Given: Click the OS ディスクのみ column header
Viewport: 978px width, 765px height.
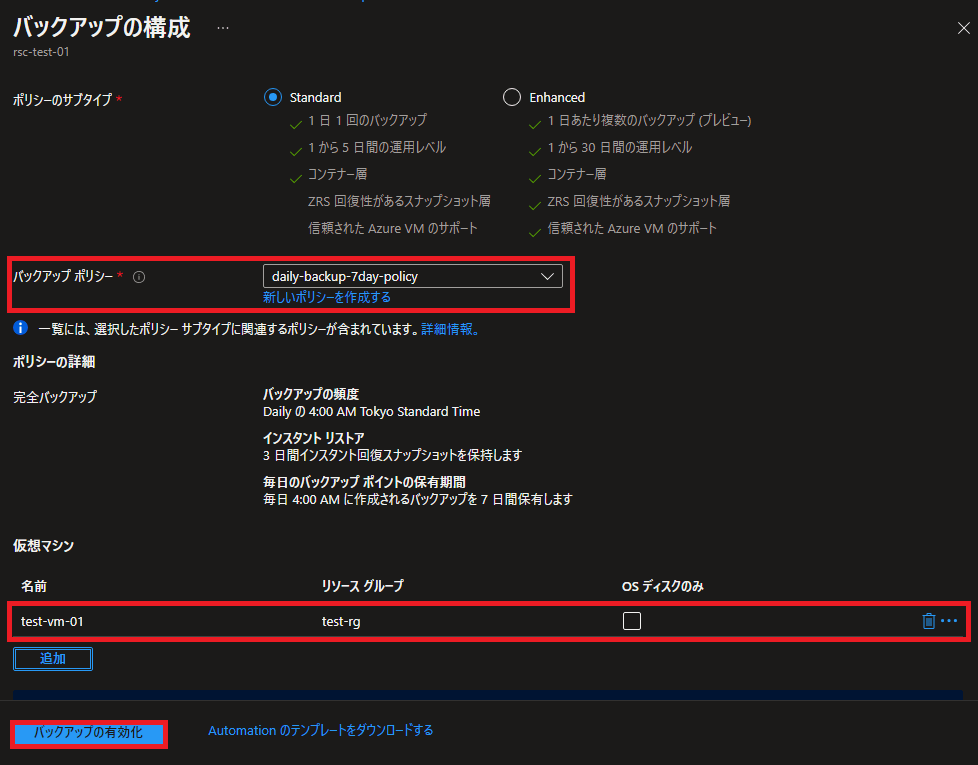Looking at the screenshot, I should [x=662, y=586].
